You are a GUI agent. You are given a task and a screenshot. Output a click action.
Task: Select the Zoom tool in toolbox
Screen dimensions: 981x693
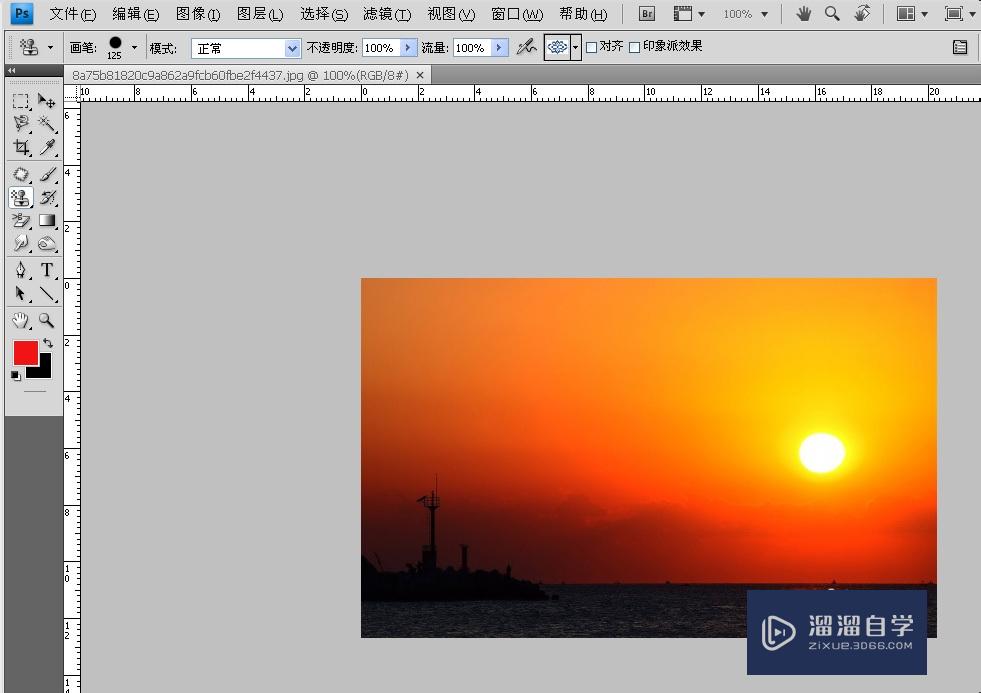[47, 321]
